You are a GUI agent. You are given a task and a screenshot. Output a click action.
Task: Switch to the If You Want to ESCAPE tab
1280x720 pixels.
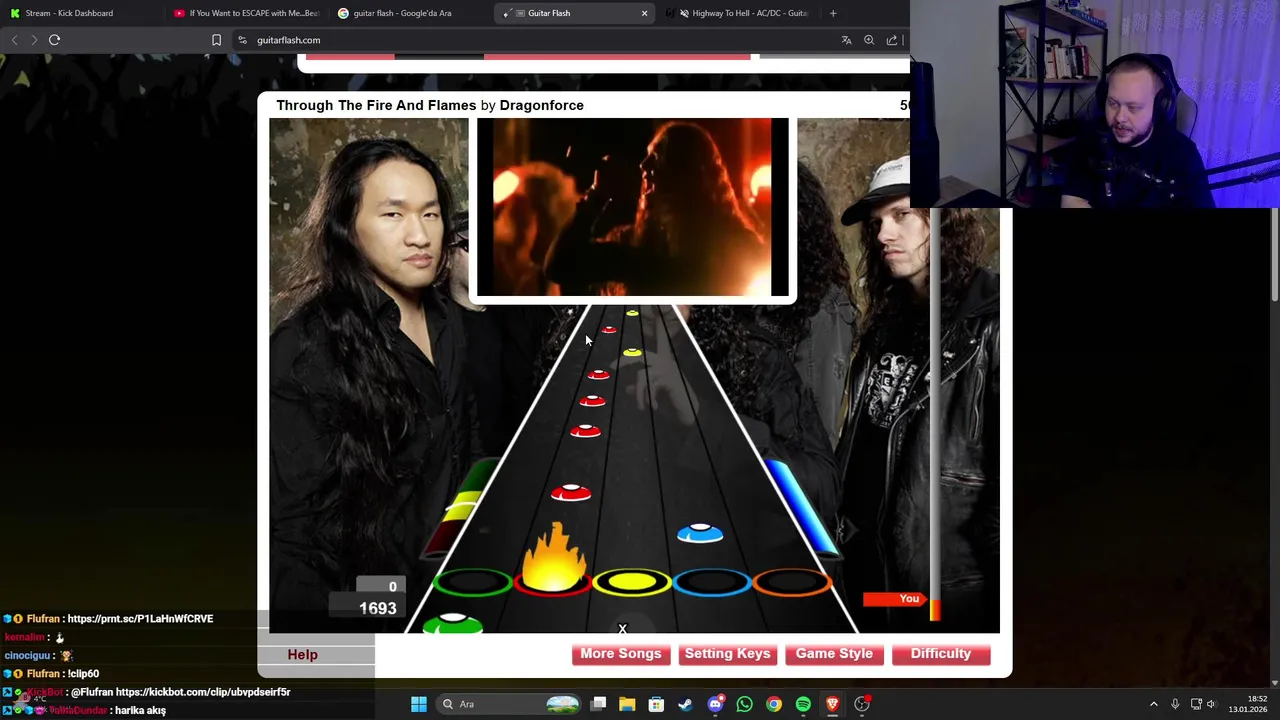tap(245, 13)
